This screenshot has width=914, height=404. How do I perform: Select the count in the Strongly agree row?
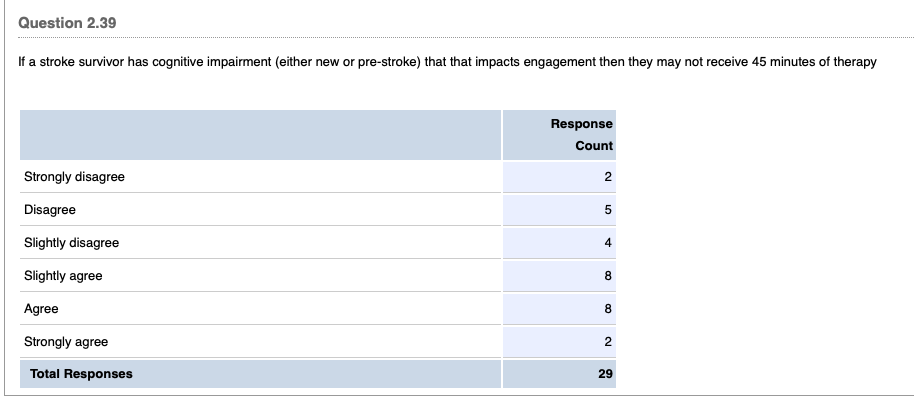pyautogui.click(x=607, y=342)
